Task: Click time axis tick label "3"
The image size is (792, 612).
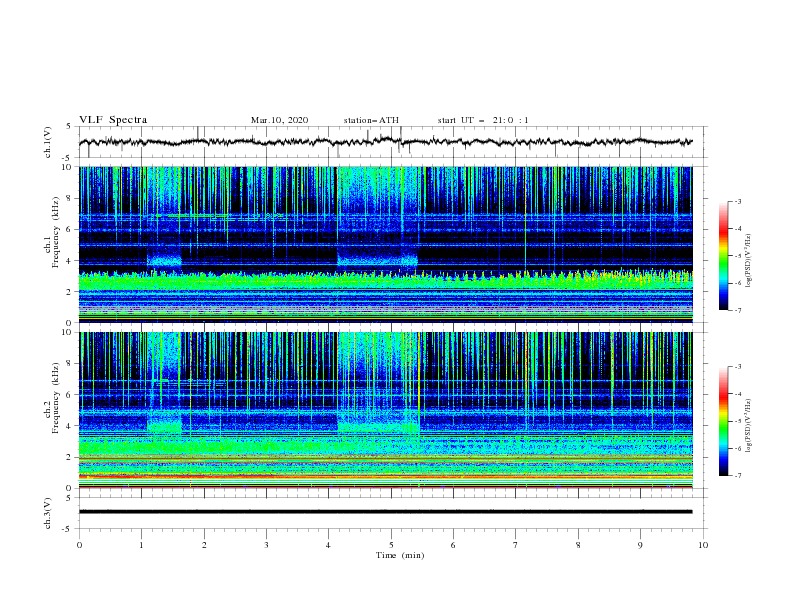Action: (x=267, y=545)
